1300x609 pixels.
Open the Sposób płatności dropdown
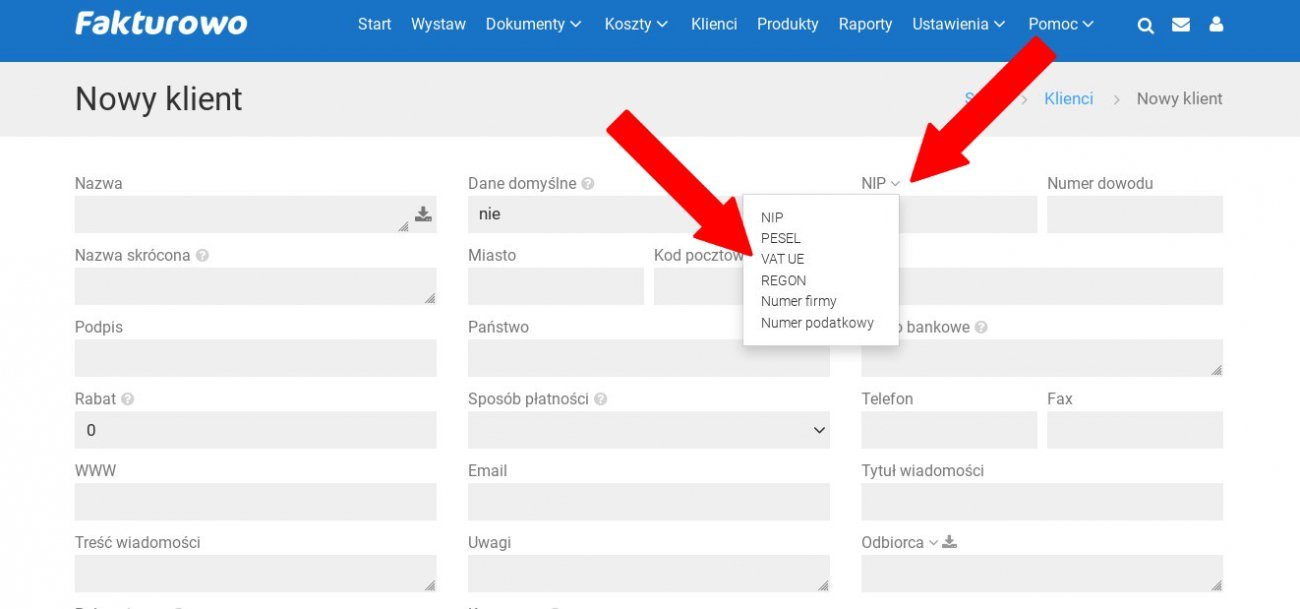point(648,430)
